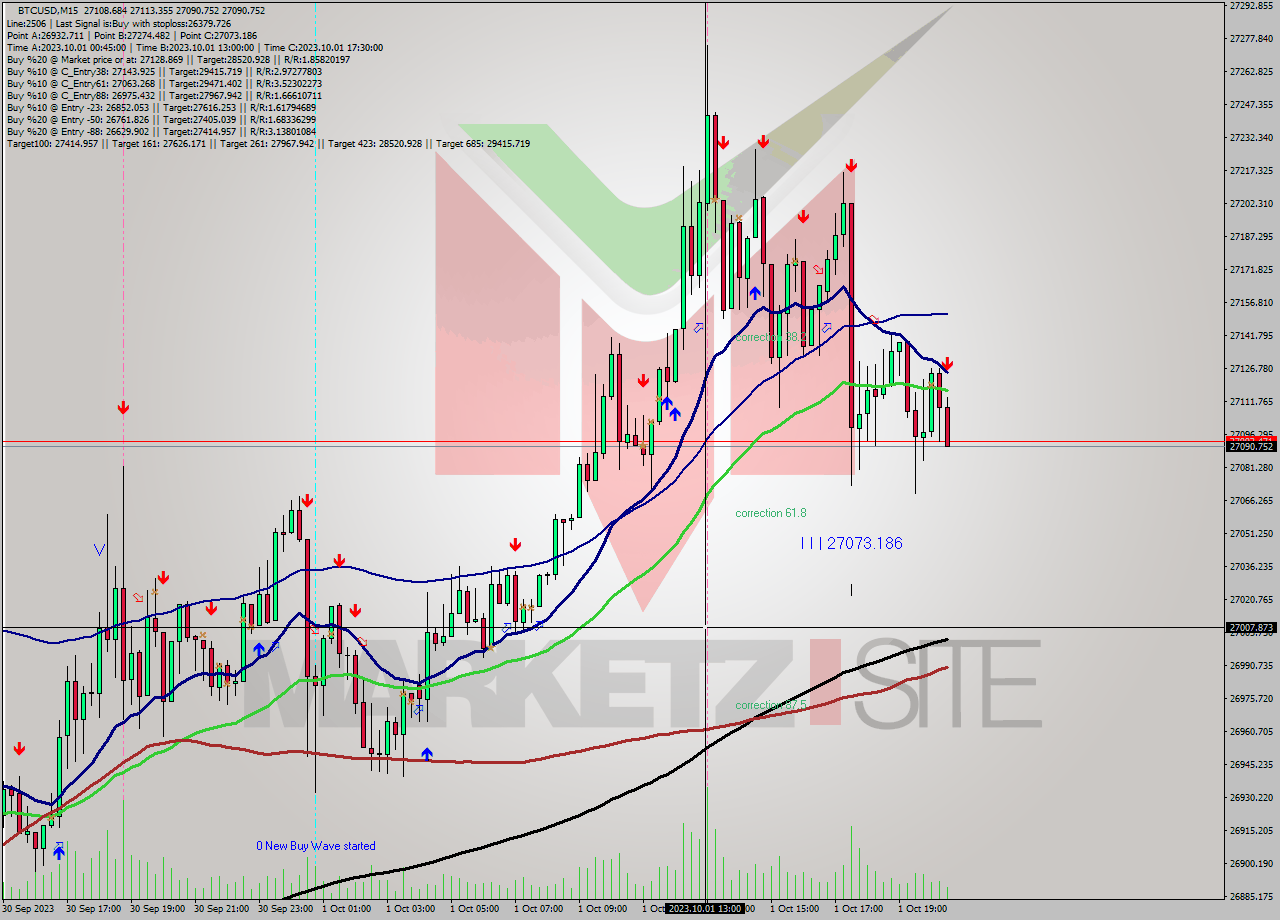Click the '30 Sep 17:00' time axis label

coord(93,909)
